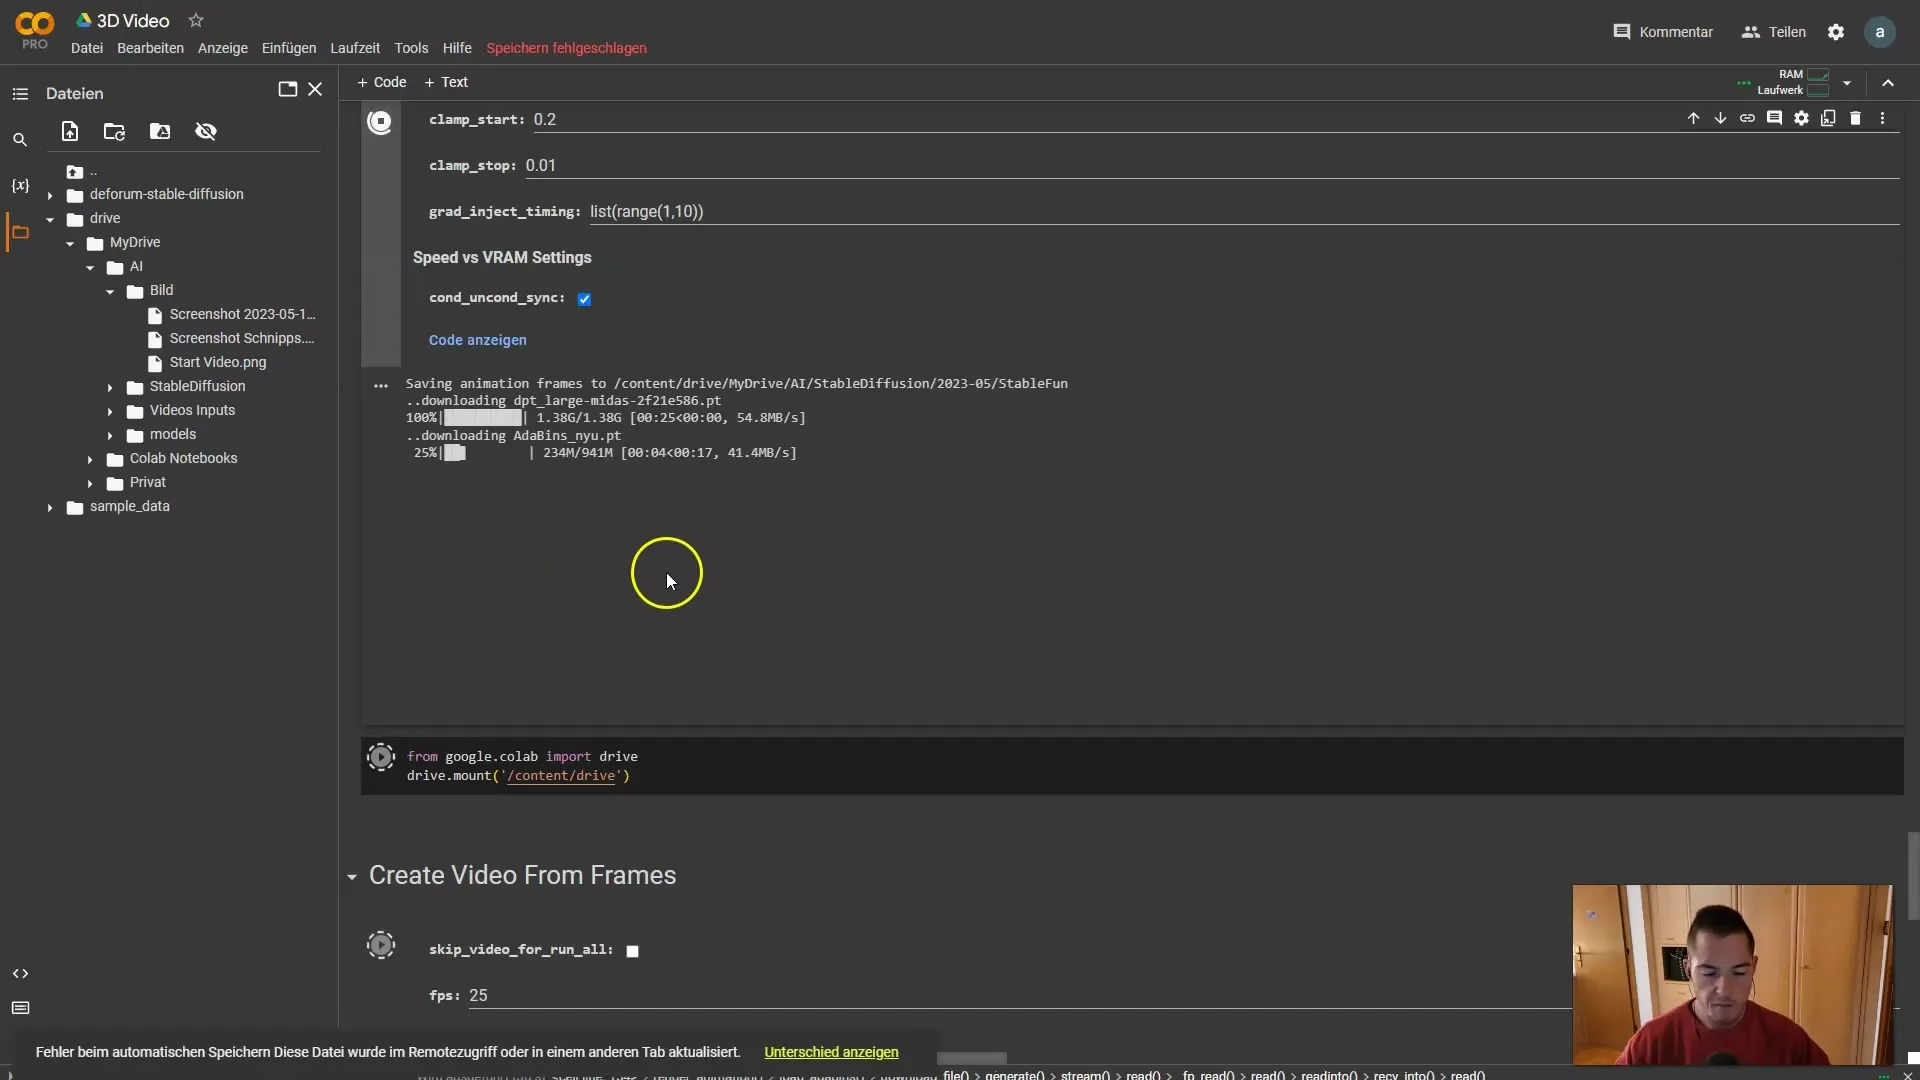Viewport: 1920px width, 1080px height.
Task: Expand the deforum-stable-diffusion folder
Action: pyautogui.click(x=50, y=195)
